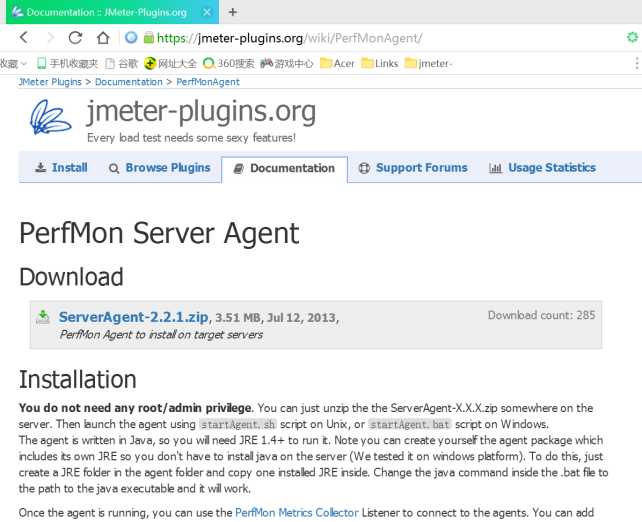Follow the PerfMon Metrics Collector link

pos(297,513)
